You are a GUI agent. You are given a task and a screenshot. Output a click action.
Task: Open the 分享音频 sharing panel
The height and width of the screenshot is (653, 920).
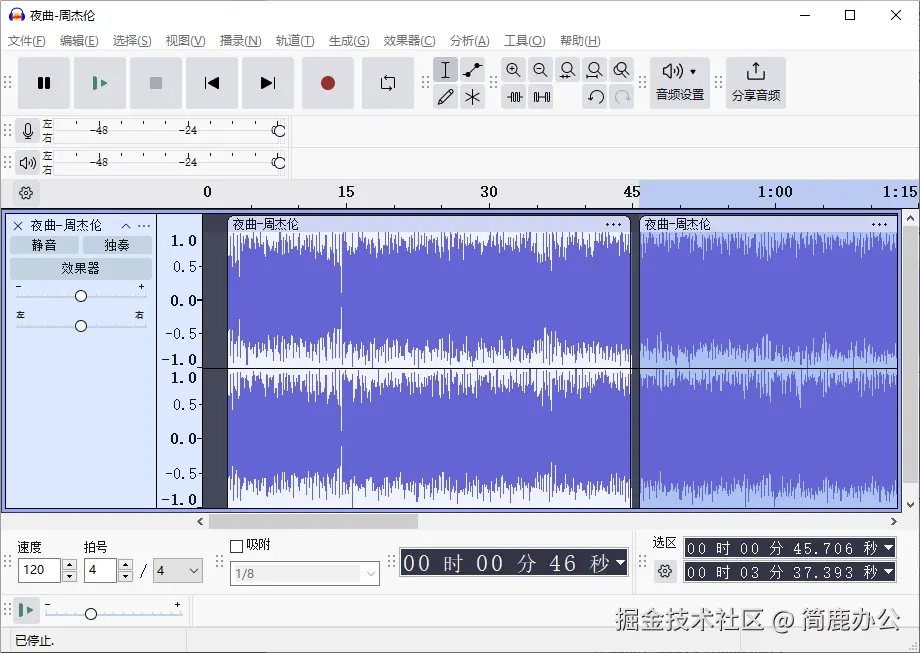tap(755, 82)
